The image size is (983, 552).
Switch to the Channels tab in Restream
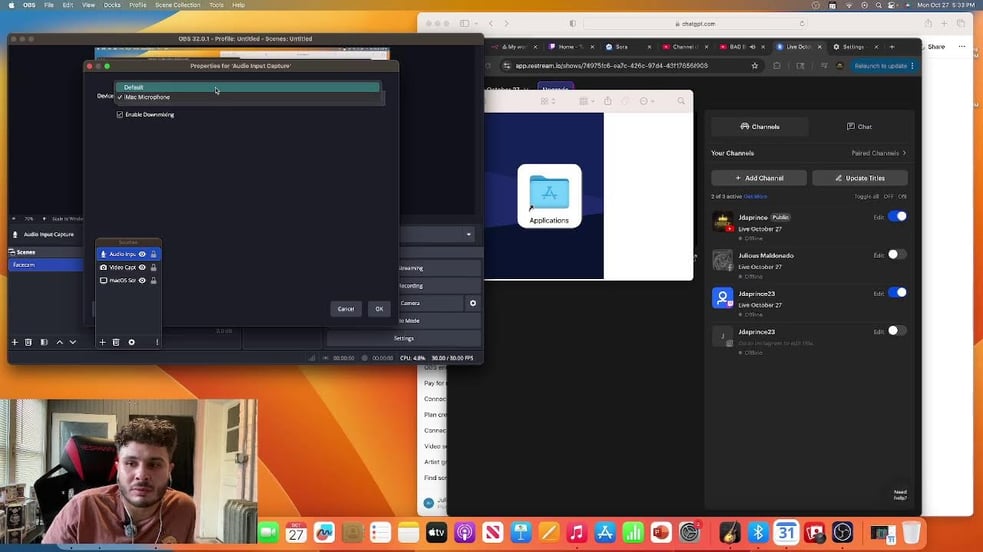point(760,127)
